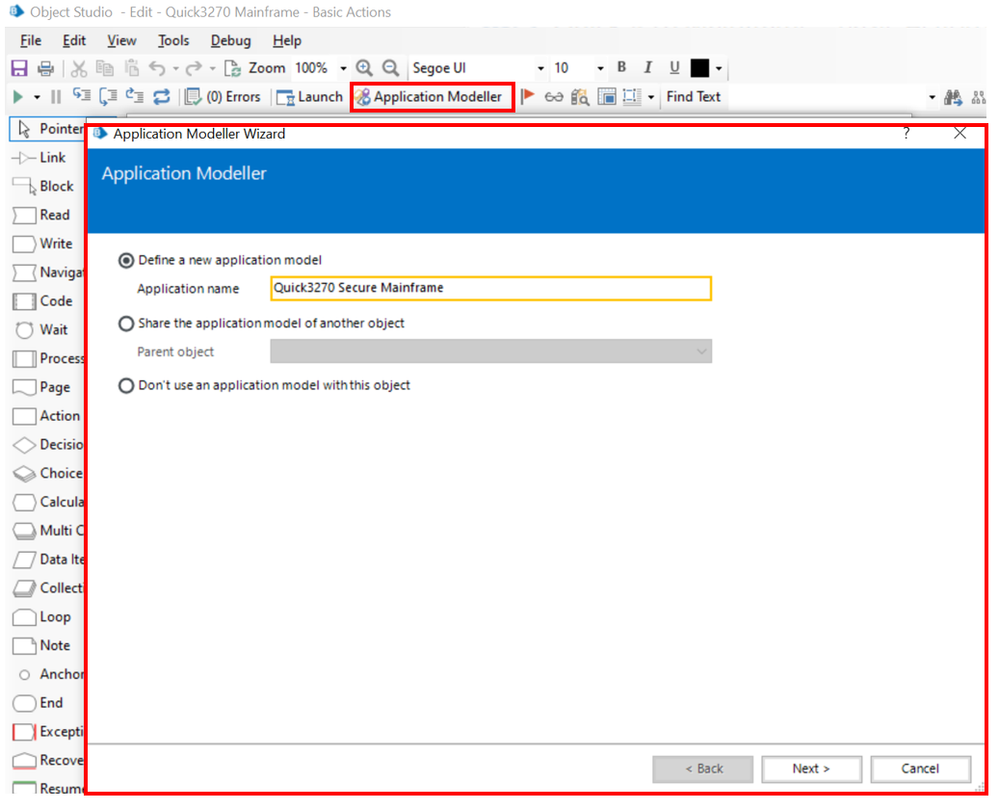
Task: Open the Zoom 100% dropdown arrow
Action: 343,68
